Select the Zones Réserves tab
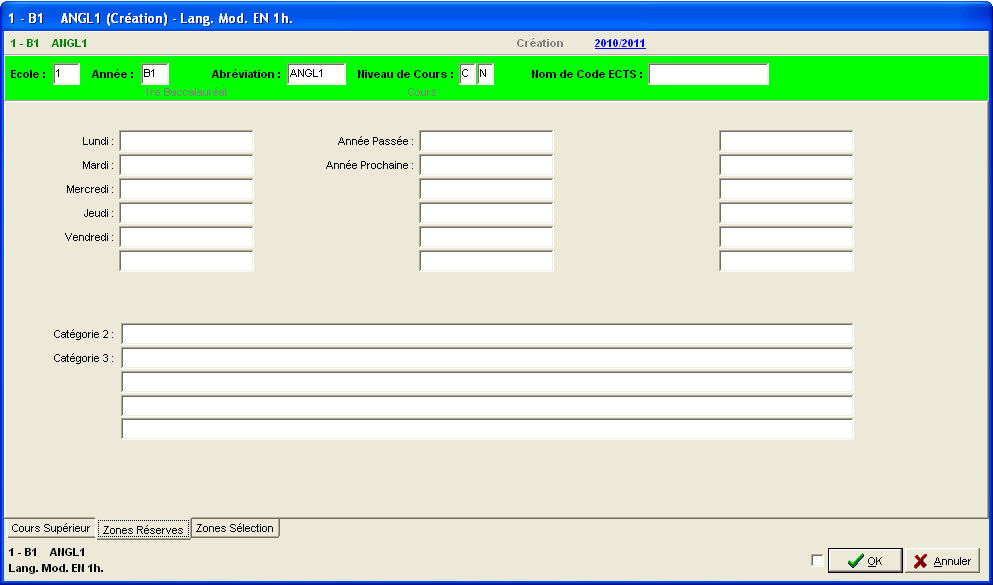 pos(143,530)
